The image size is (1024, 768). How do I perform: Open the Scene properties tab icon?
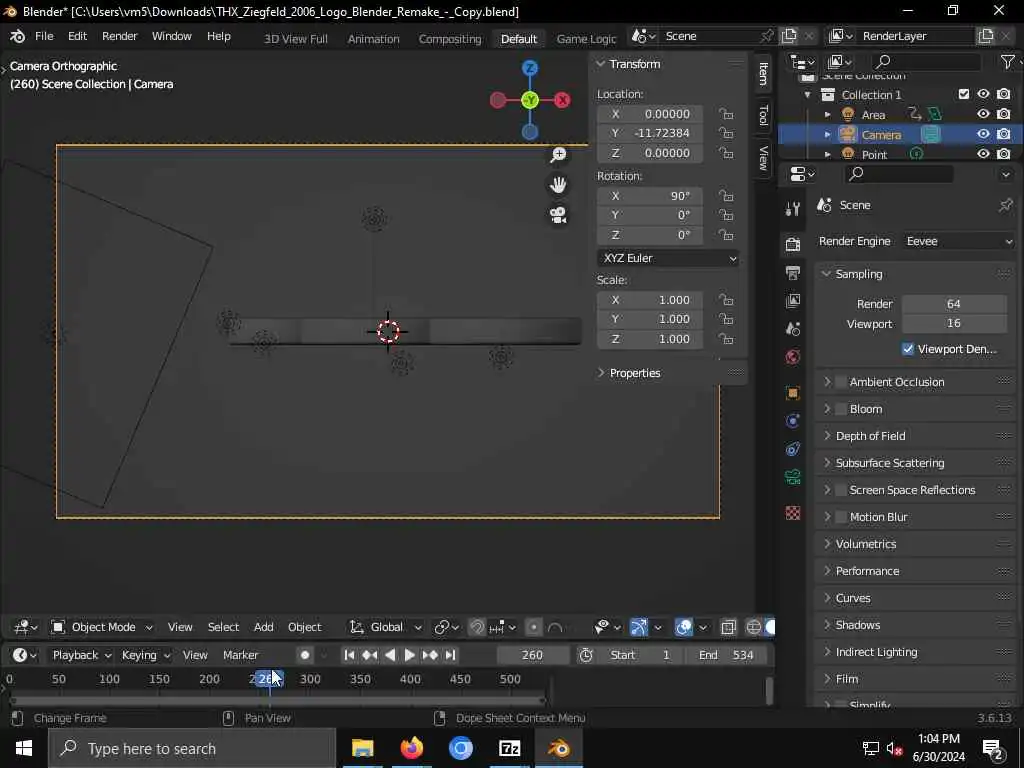pyautogui.click(x=793, y=328)
